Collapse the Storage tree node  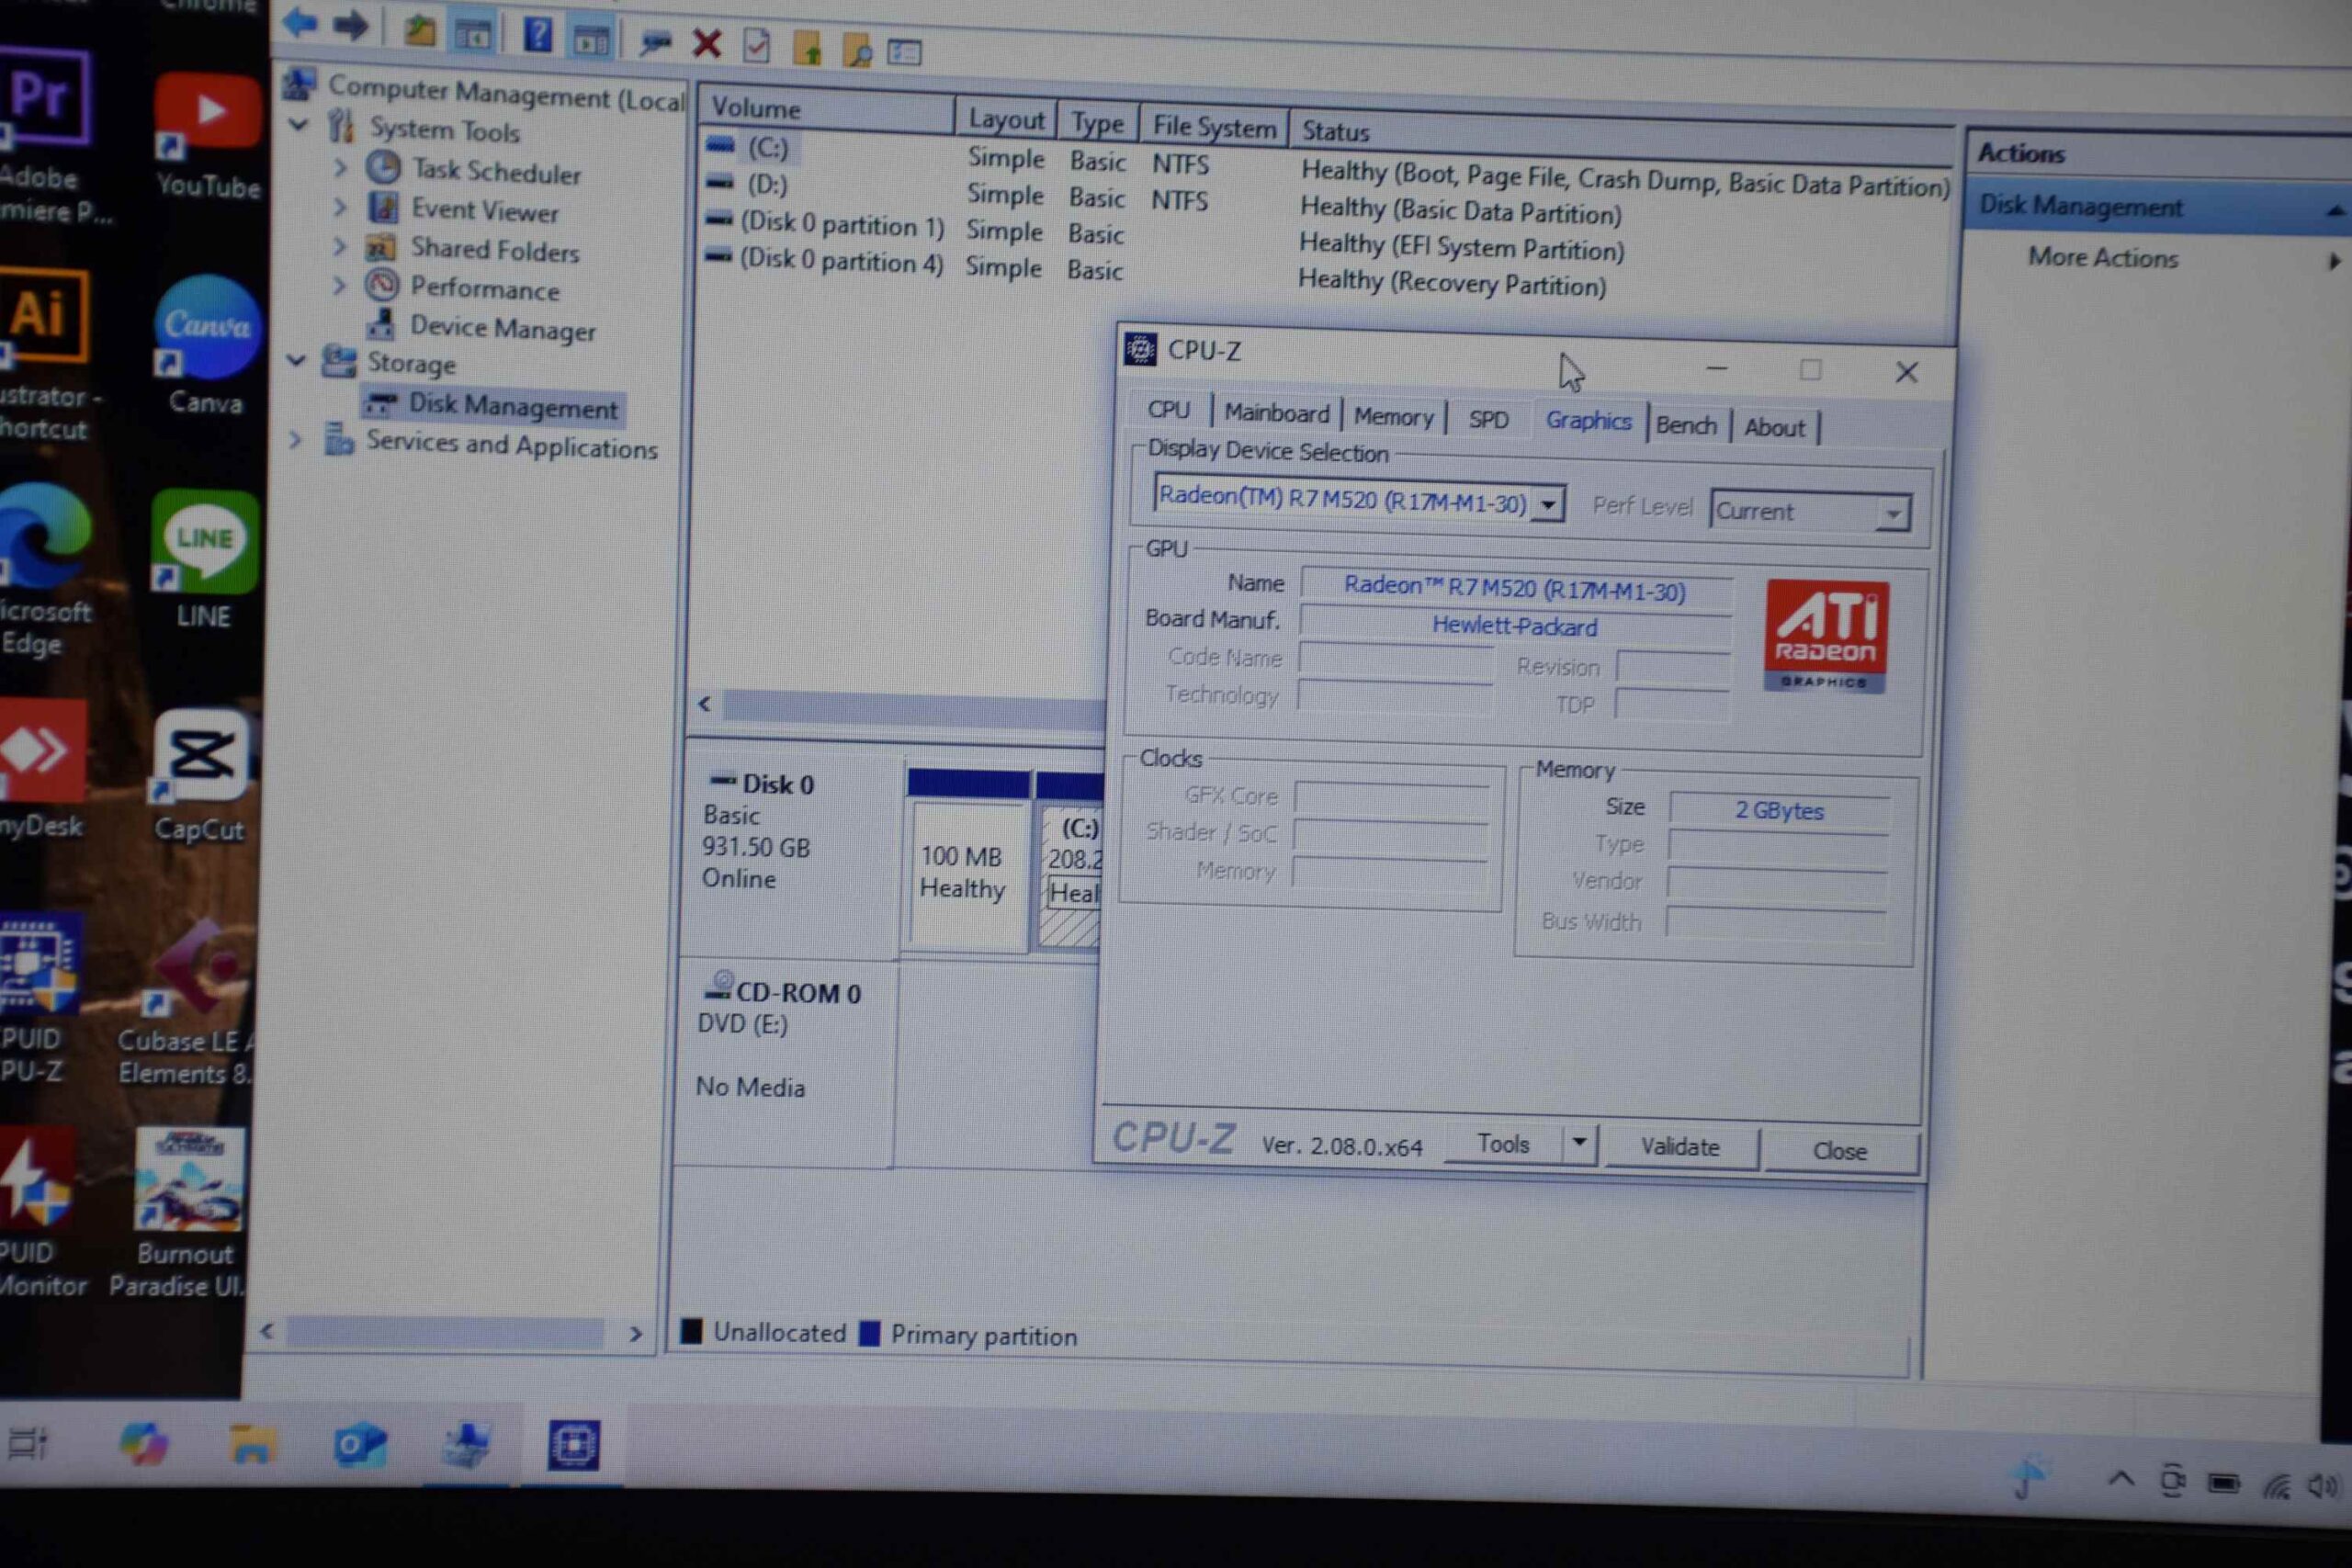point(296,359)
